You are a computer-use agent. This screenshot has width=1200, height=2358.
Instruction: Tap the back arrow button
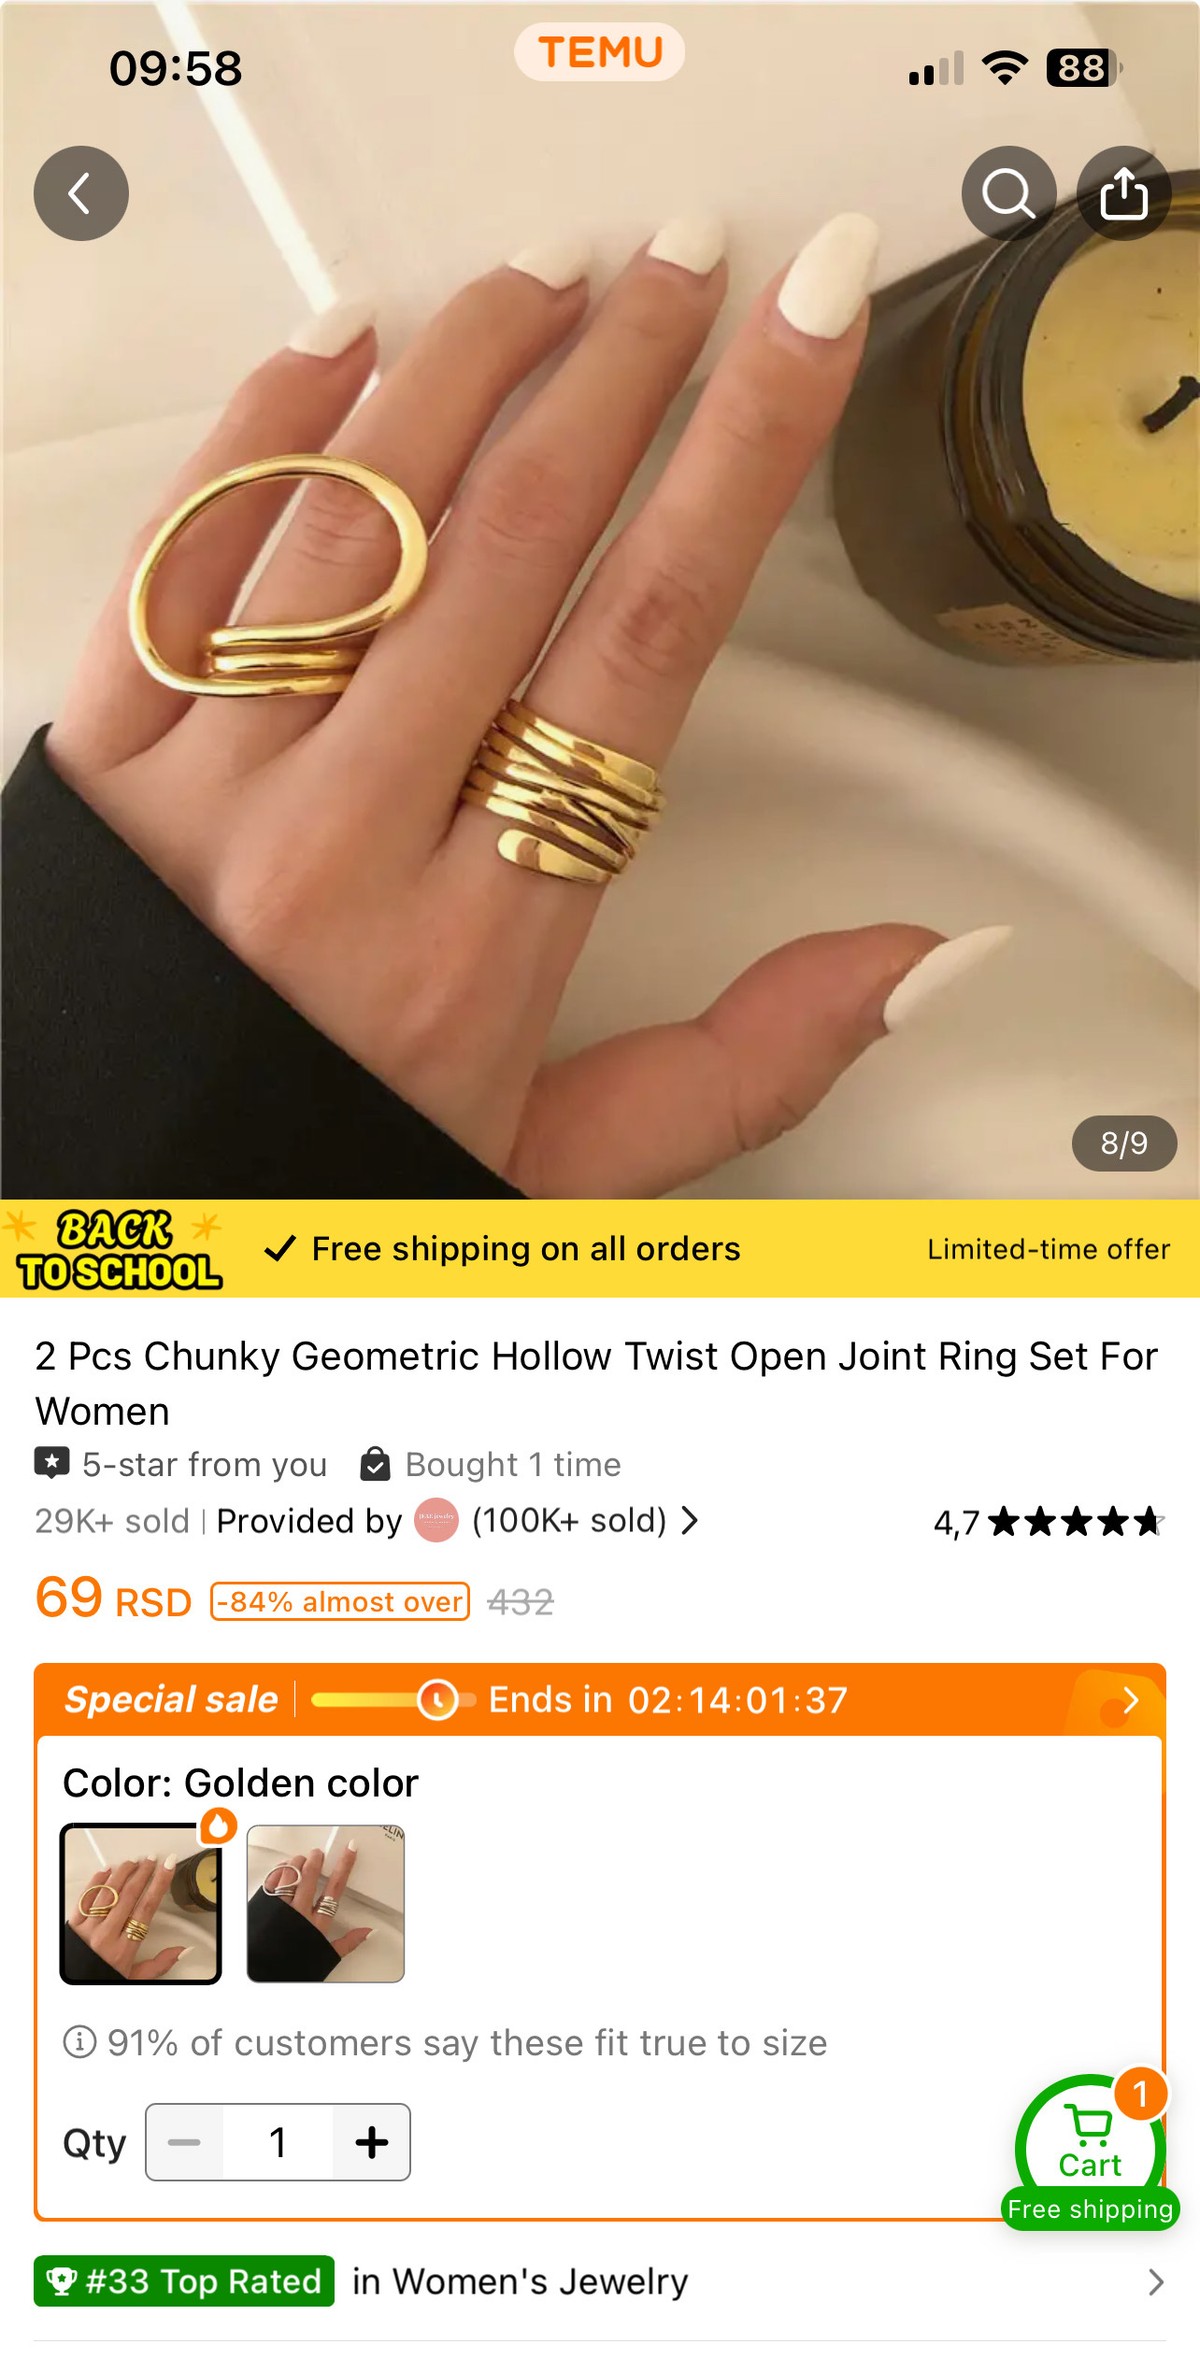click(x=81, y=193)
